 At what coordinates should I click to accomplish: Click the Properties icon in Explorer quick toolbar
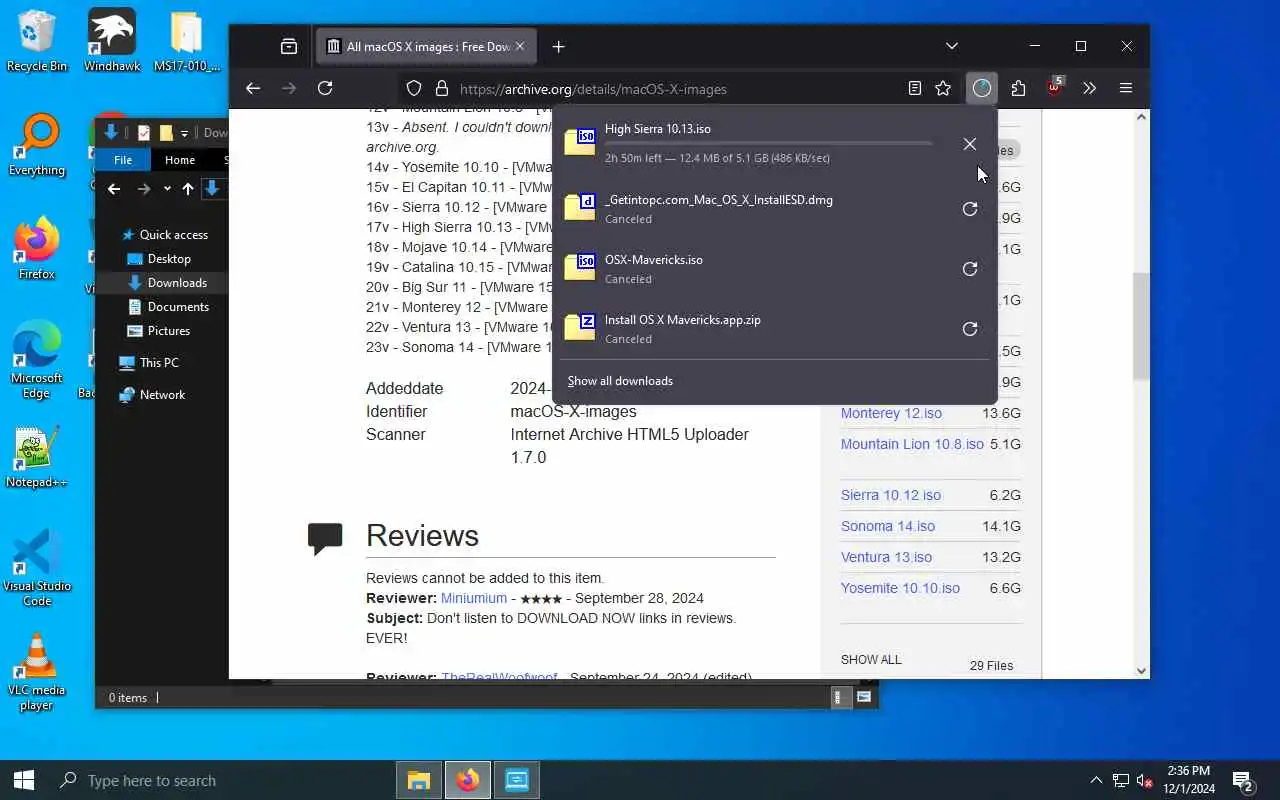(x=144, y=132)
